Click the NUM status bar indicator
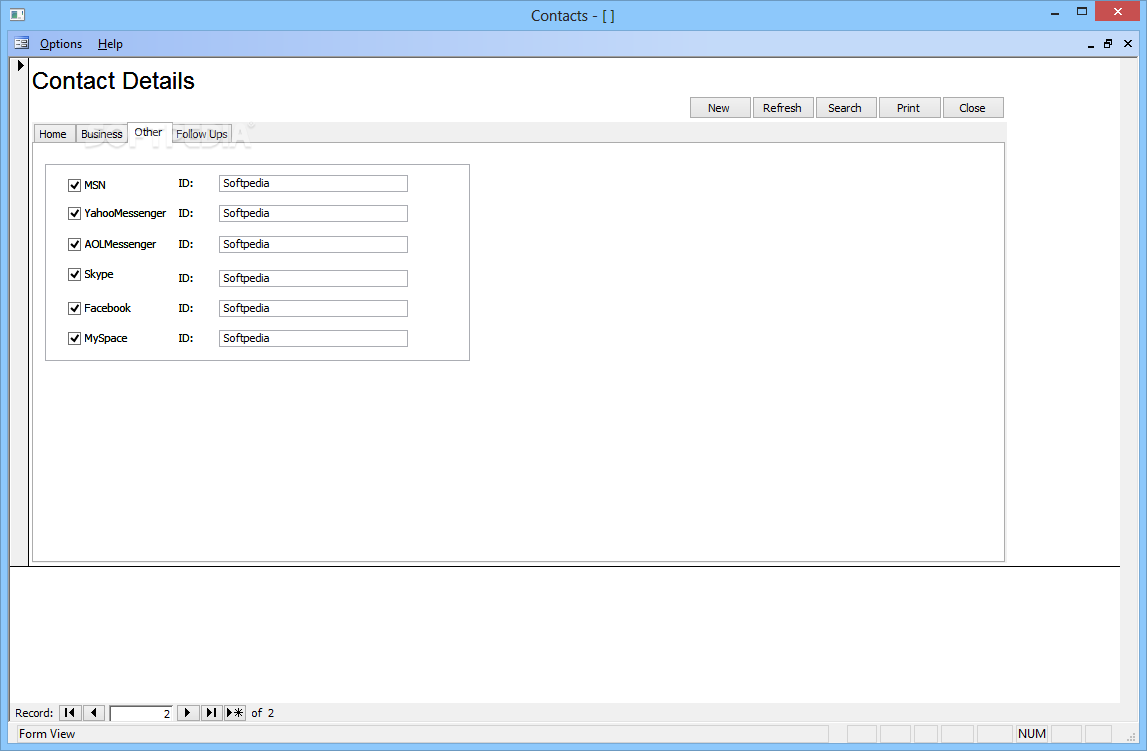The image size is (1147, 751). point(1031,733)
